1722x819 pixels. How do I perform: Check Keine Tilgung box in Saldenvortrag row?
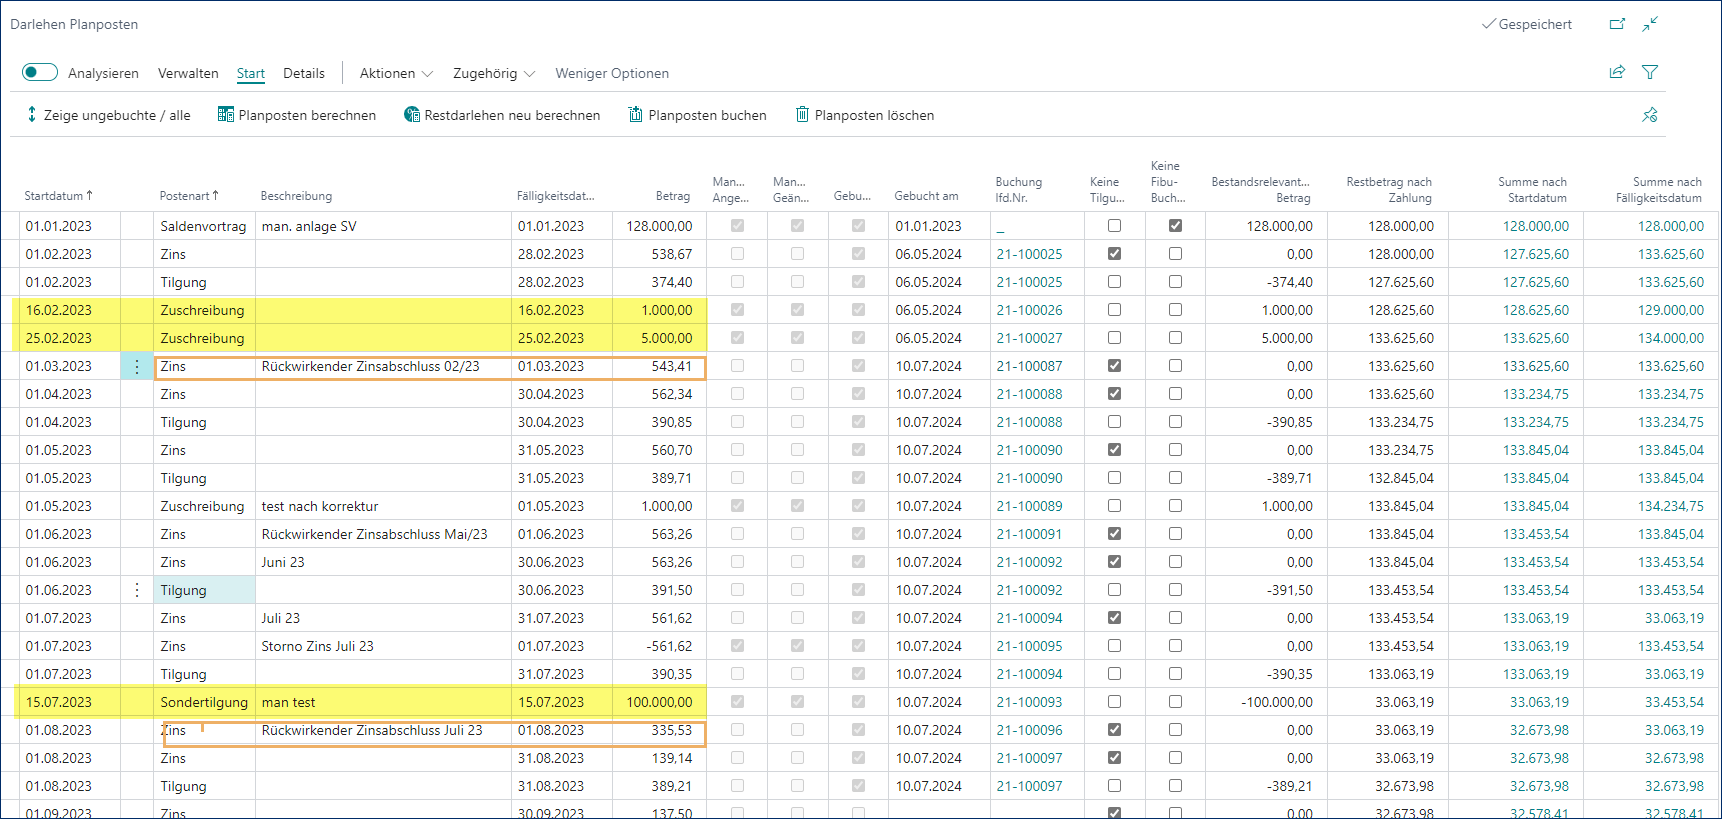point(1114,226)
